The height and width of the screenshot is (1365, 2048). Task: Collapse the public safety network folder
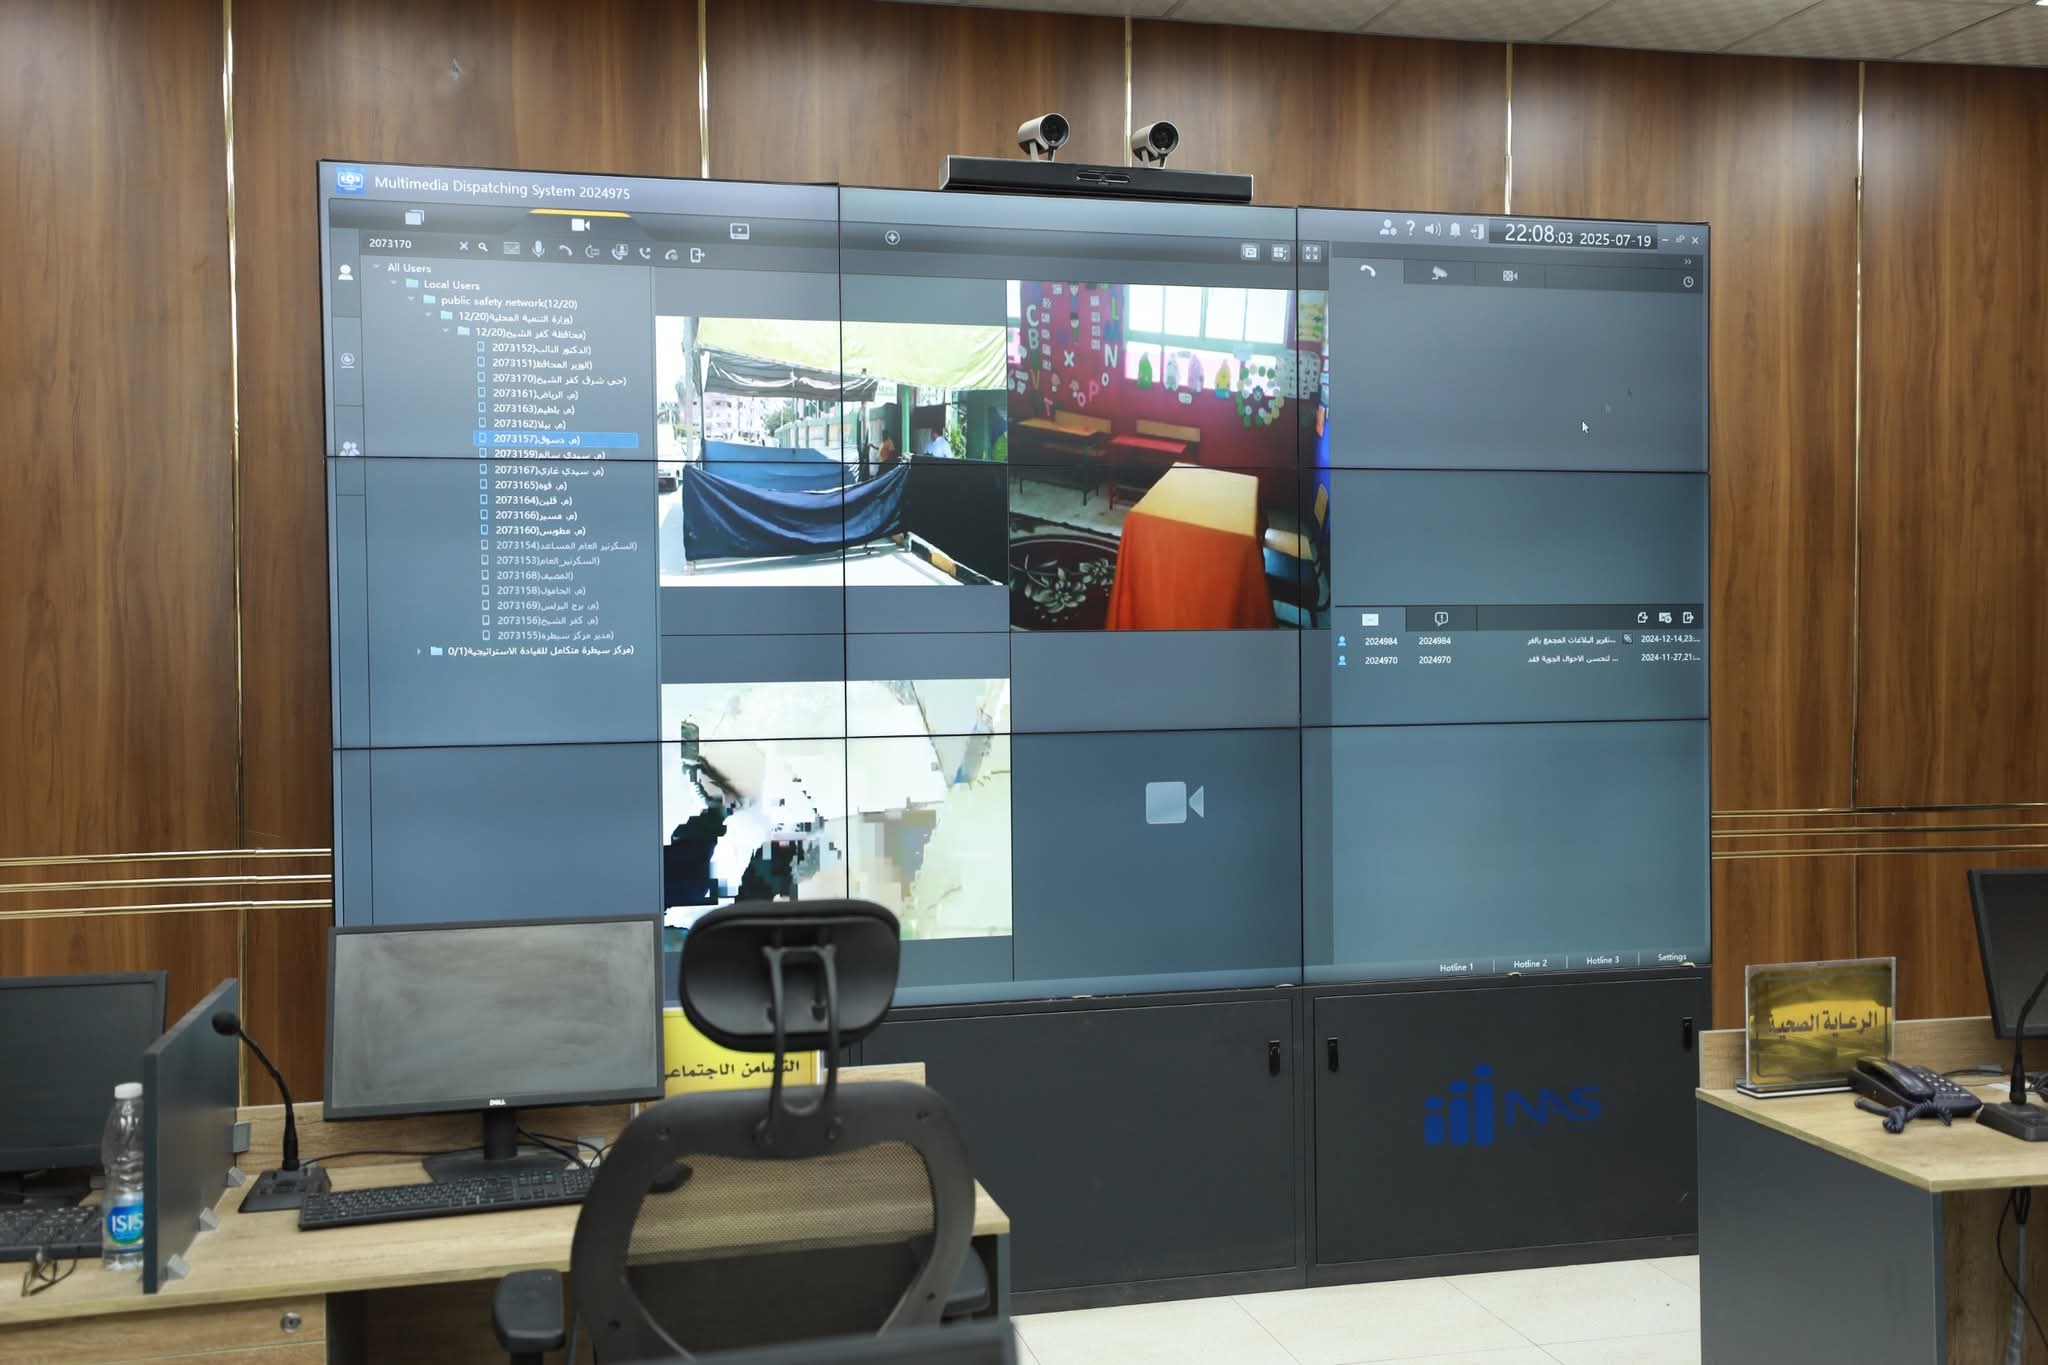(411, 299)
